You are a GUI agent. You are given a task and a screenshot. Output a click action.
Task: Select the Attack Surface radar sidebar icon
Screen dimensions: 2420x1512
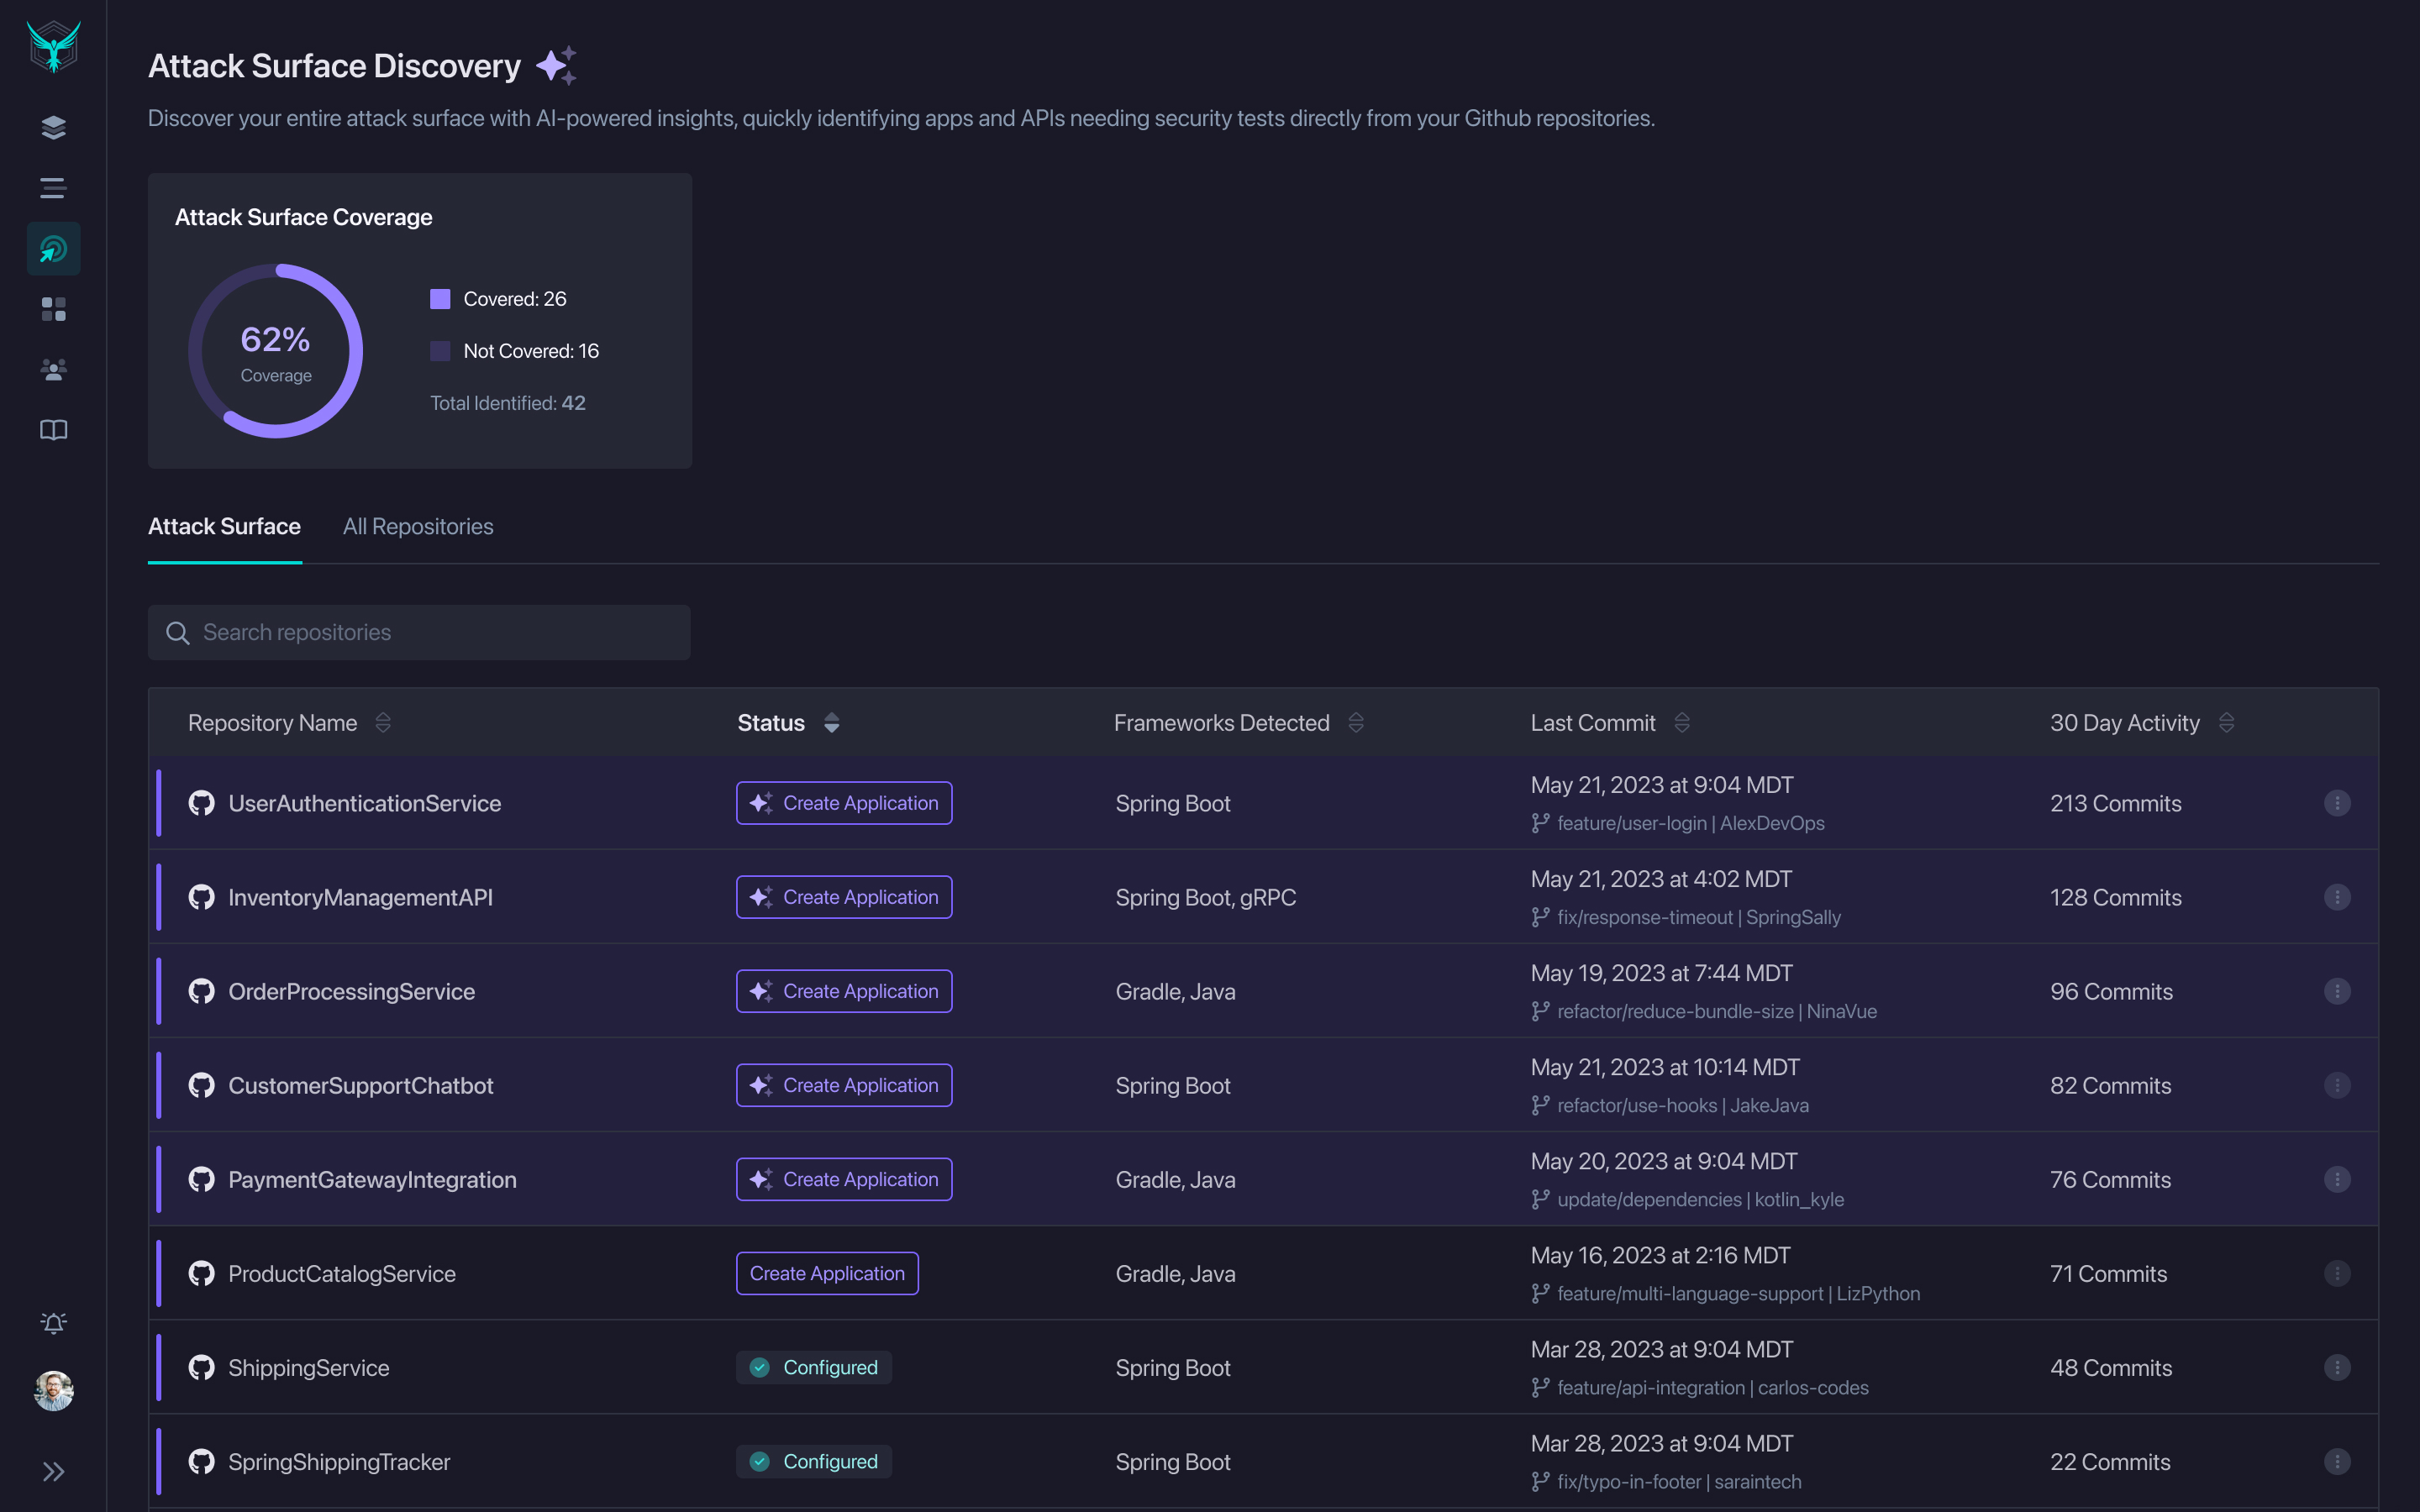click(54, 249)
